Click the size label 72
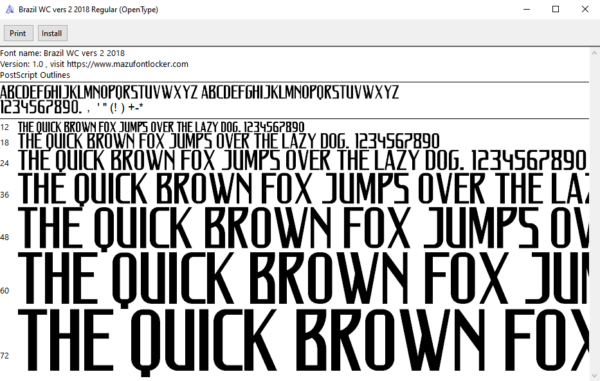The image size is (600, 381). pyautogui.click(x=4, y=356)
